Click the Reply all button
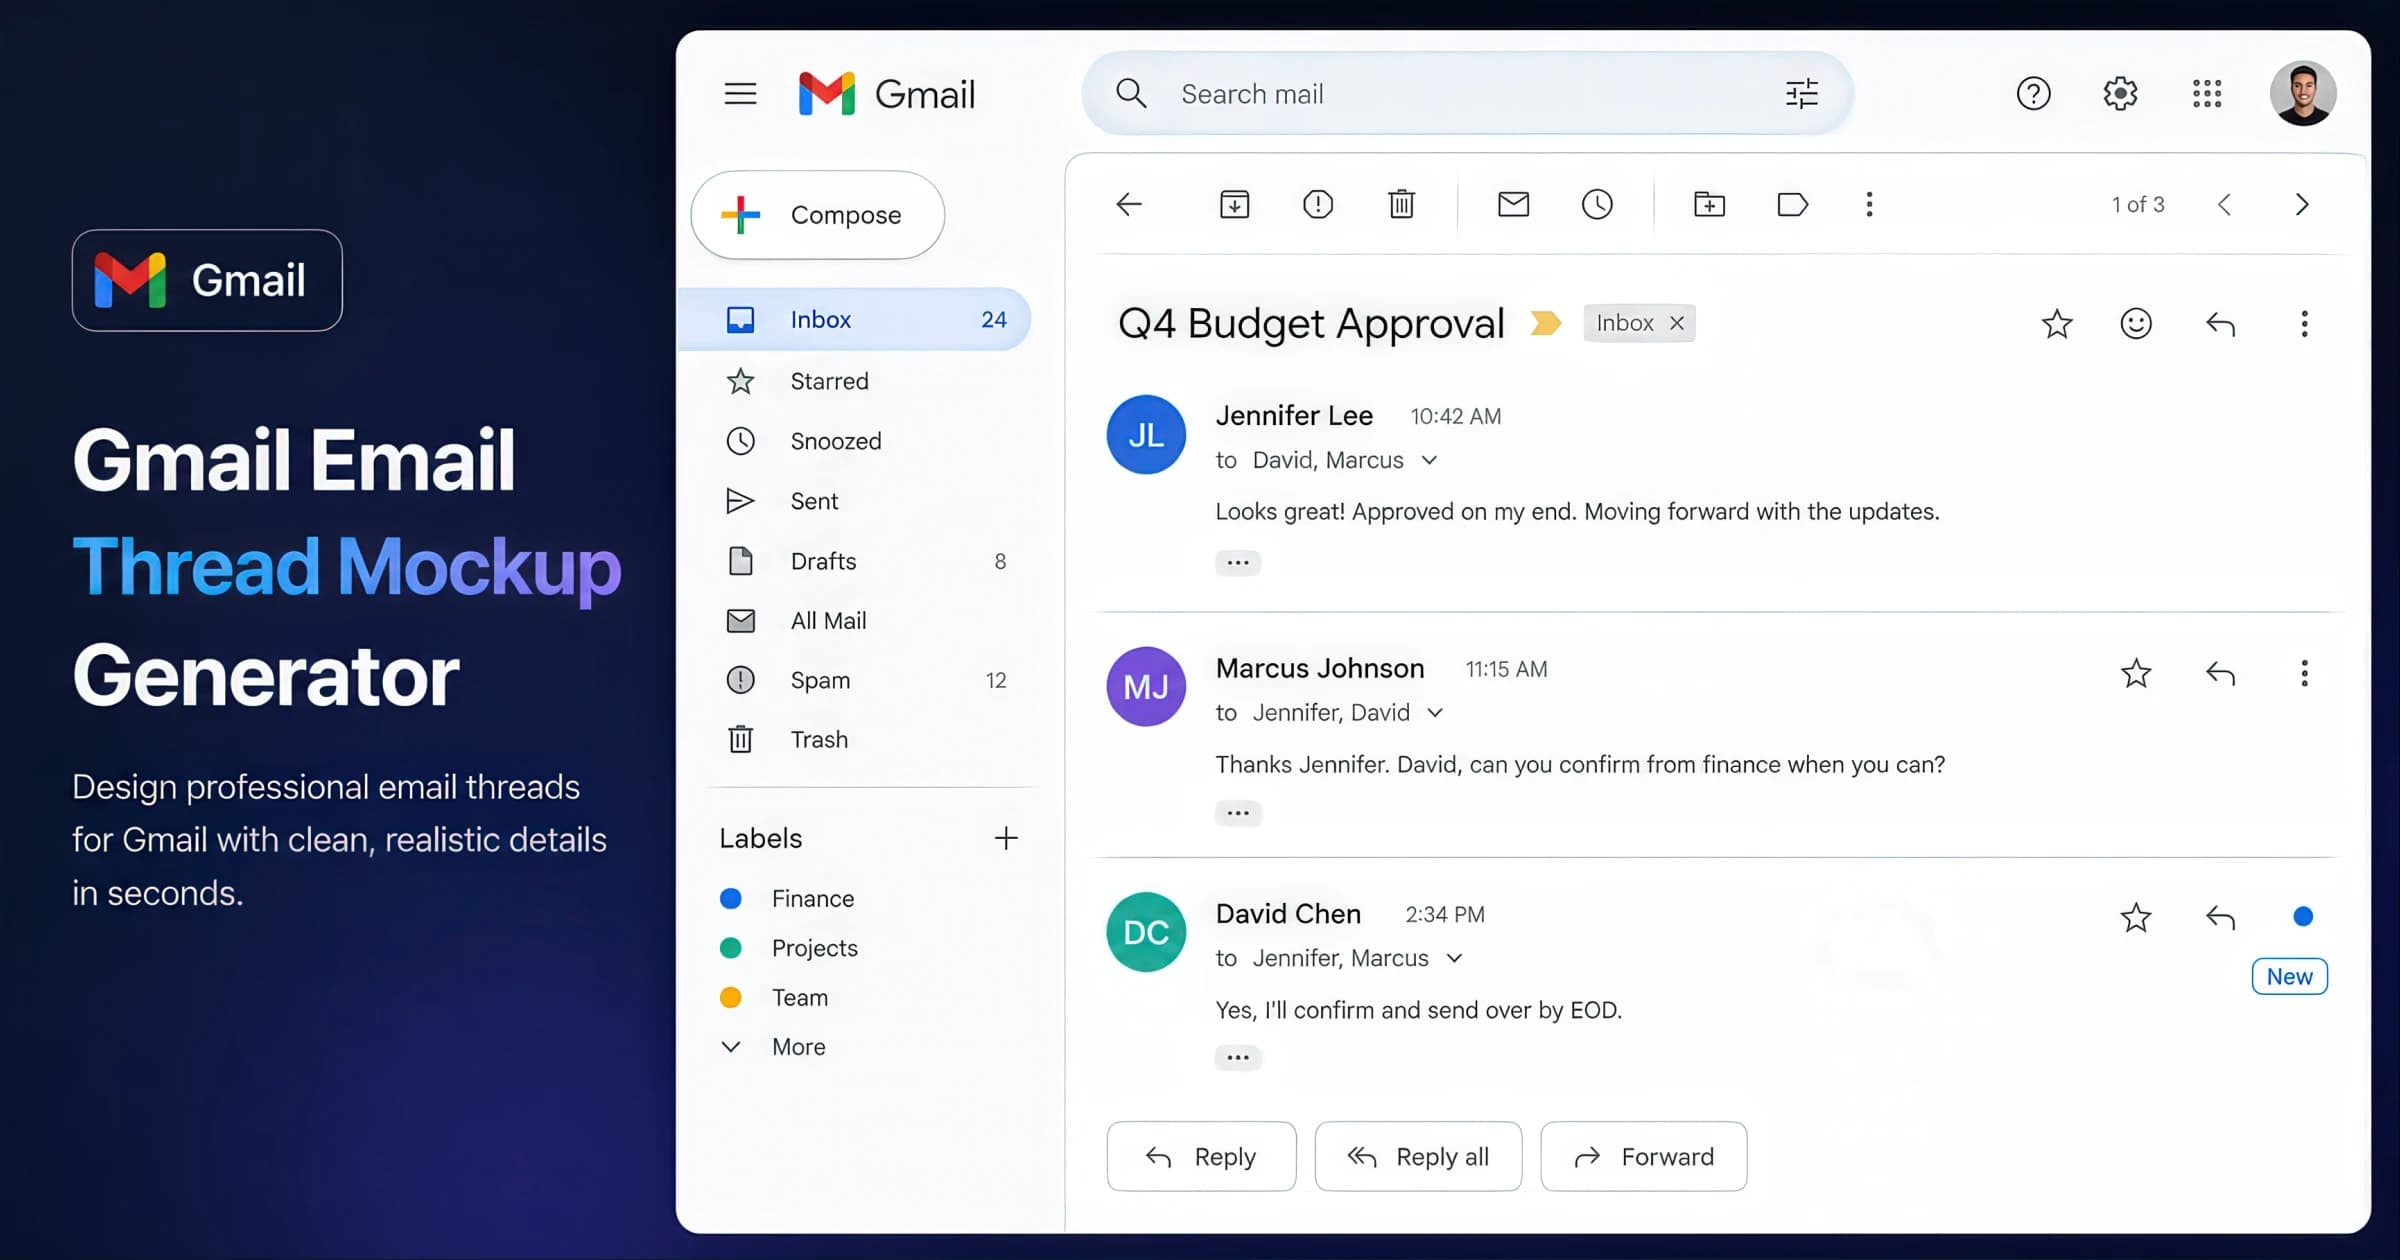 coord(1418,1157)
